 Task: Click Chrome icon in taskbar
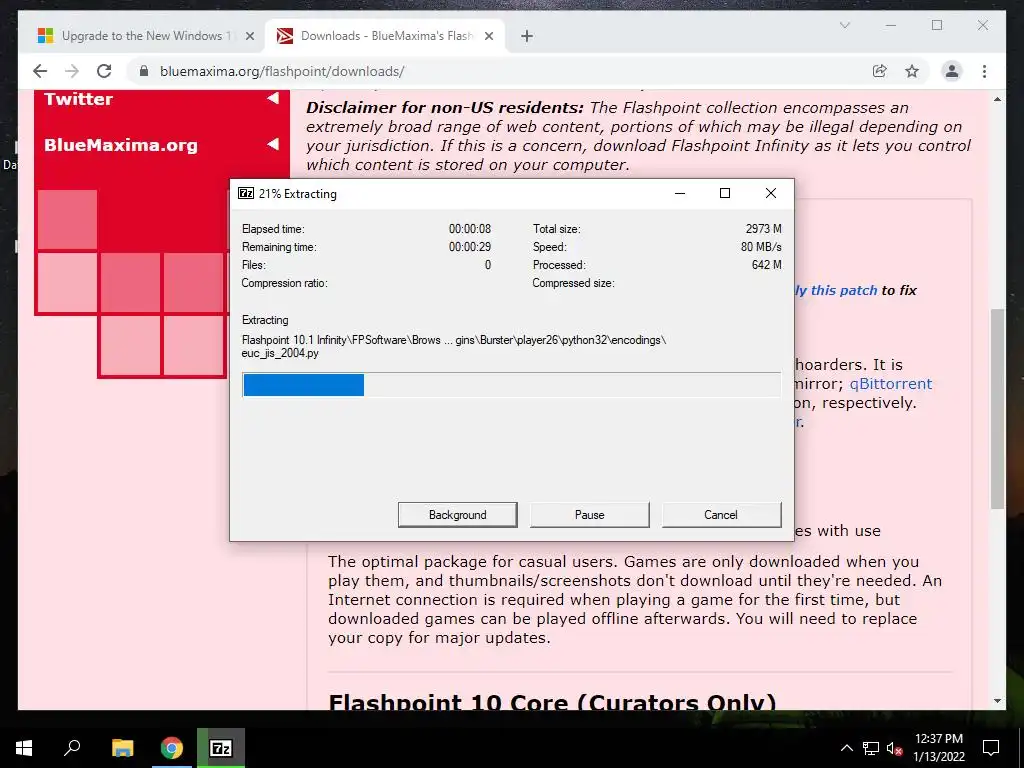[x=172, y=748]
